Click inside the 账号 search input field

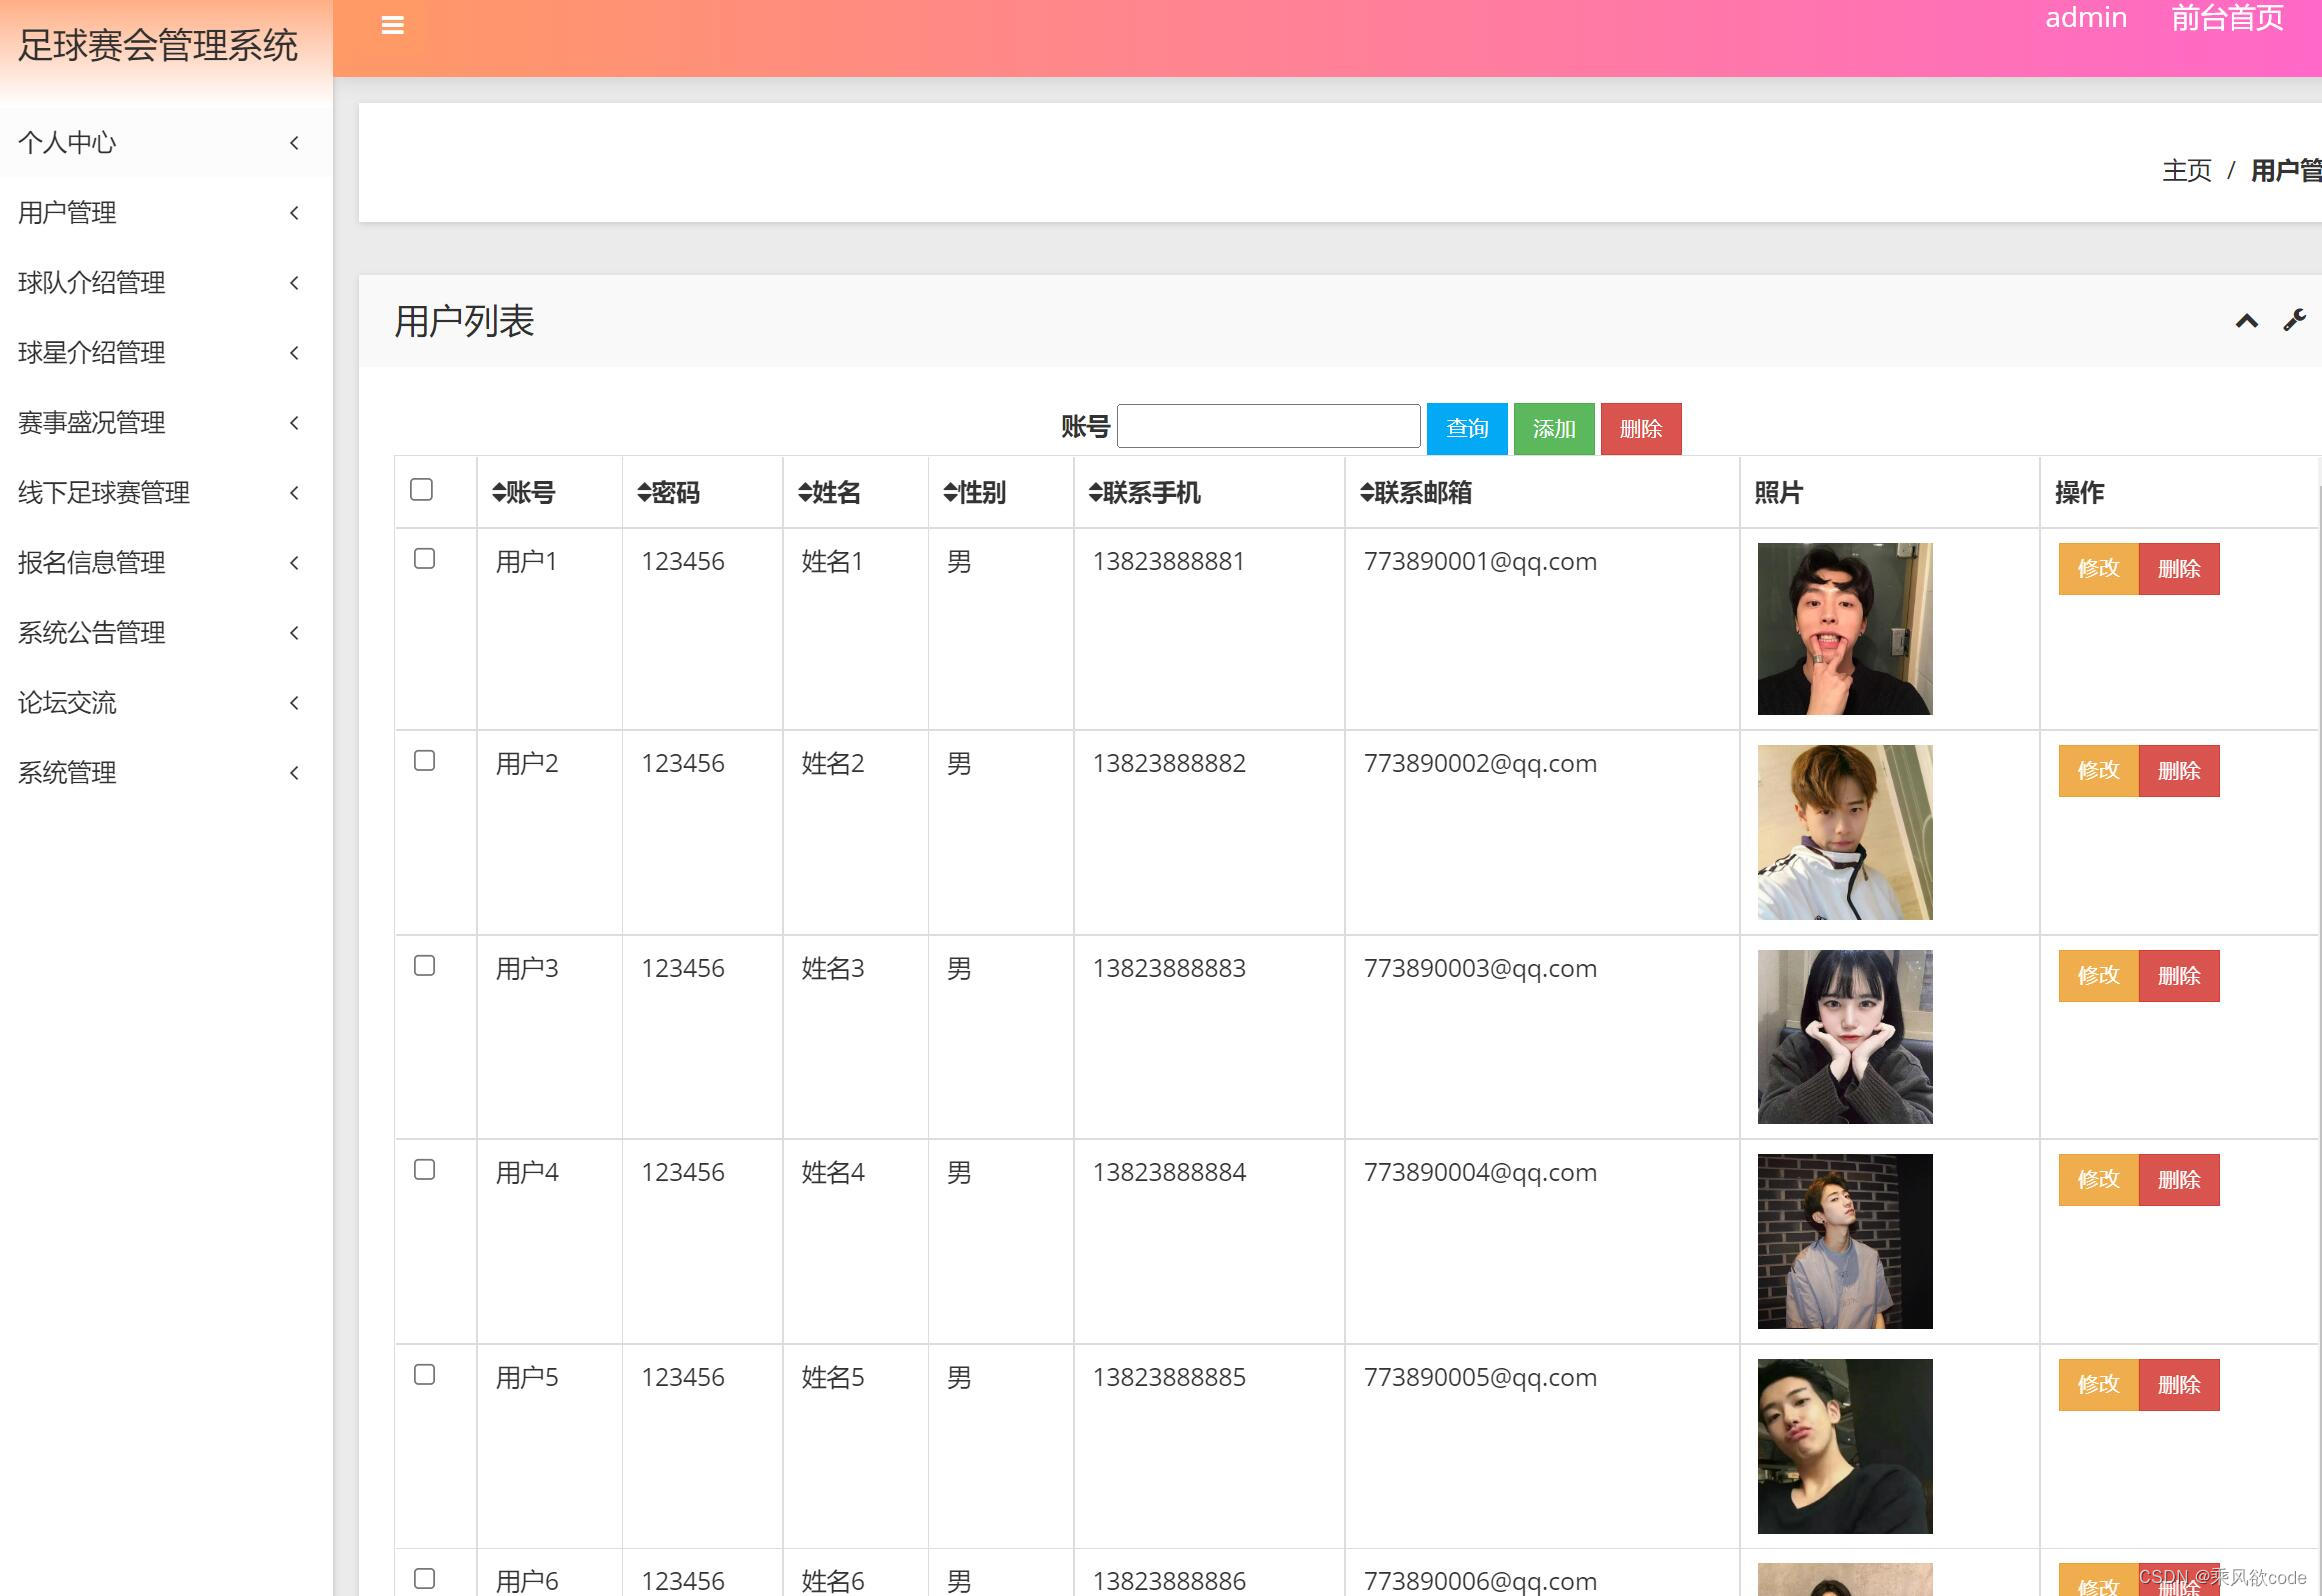1268,426
